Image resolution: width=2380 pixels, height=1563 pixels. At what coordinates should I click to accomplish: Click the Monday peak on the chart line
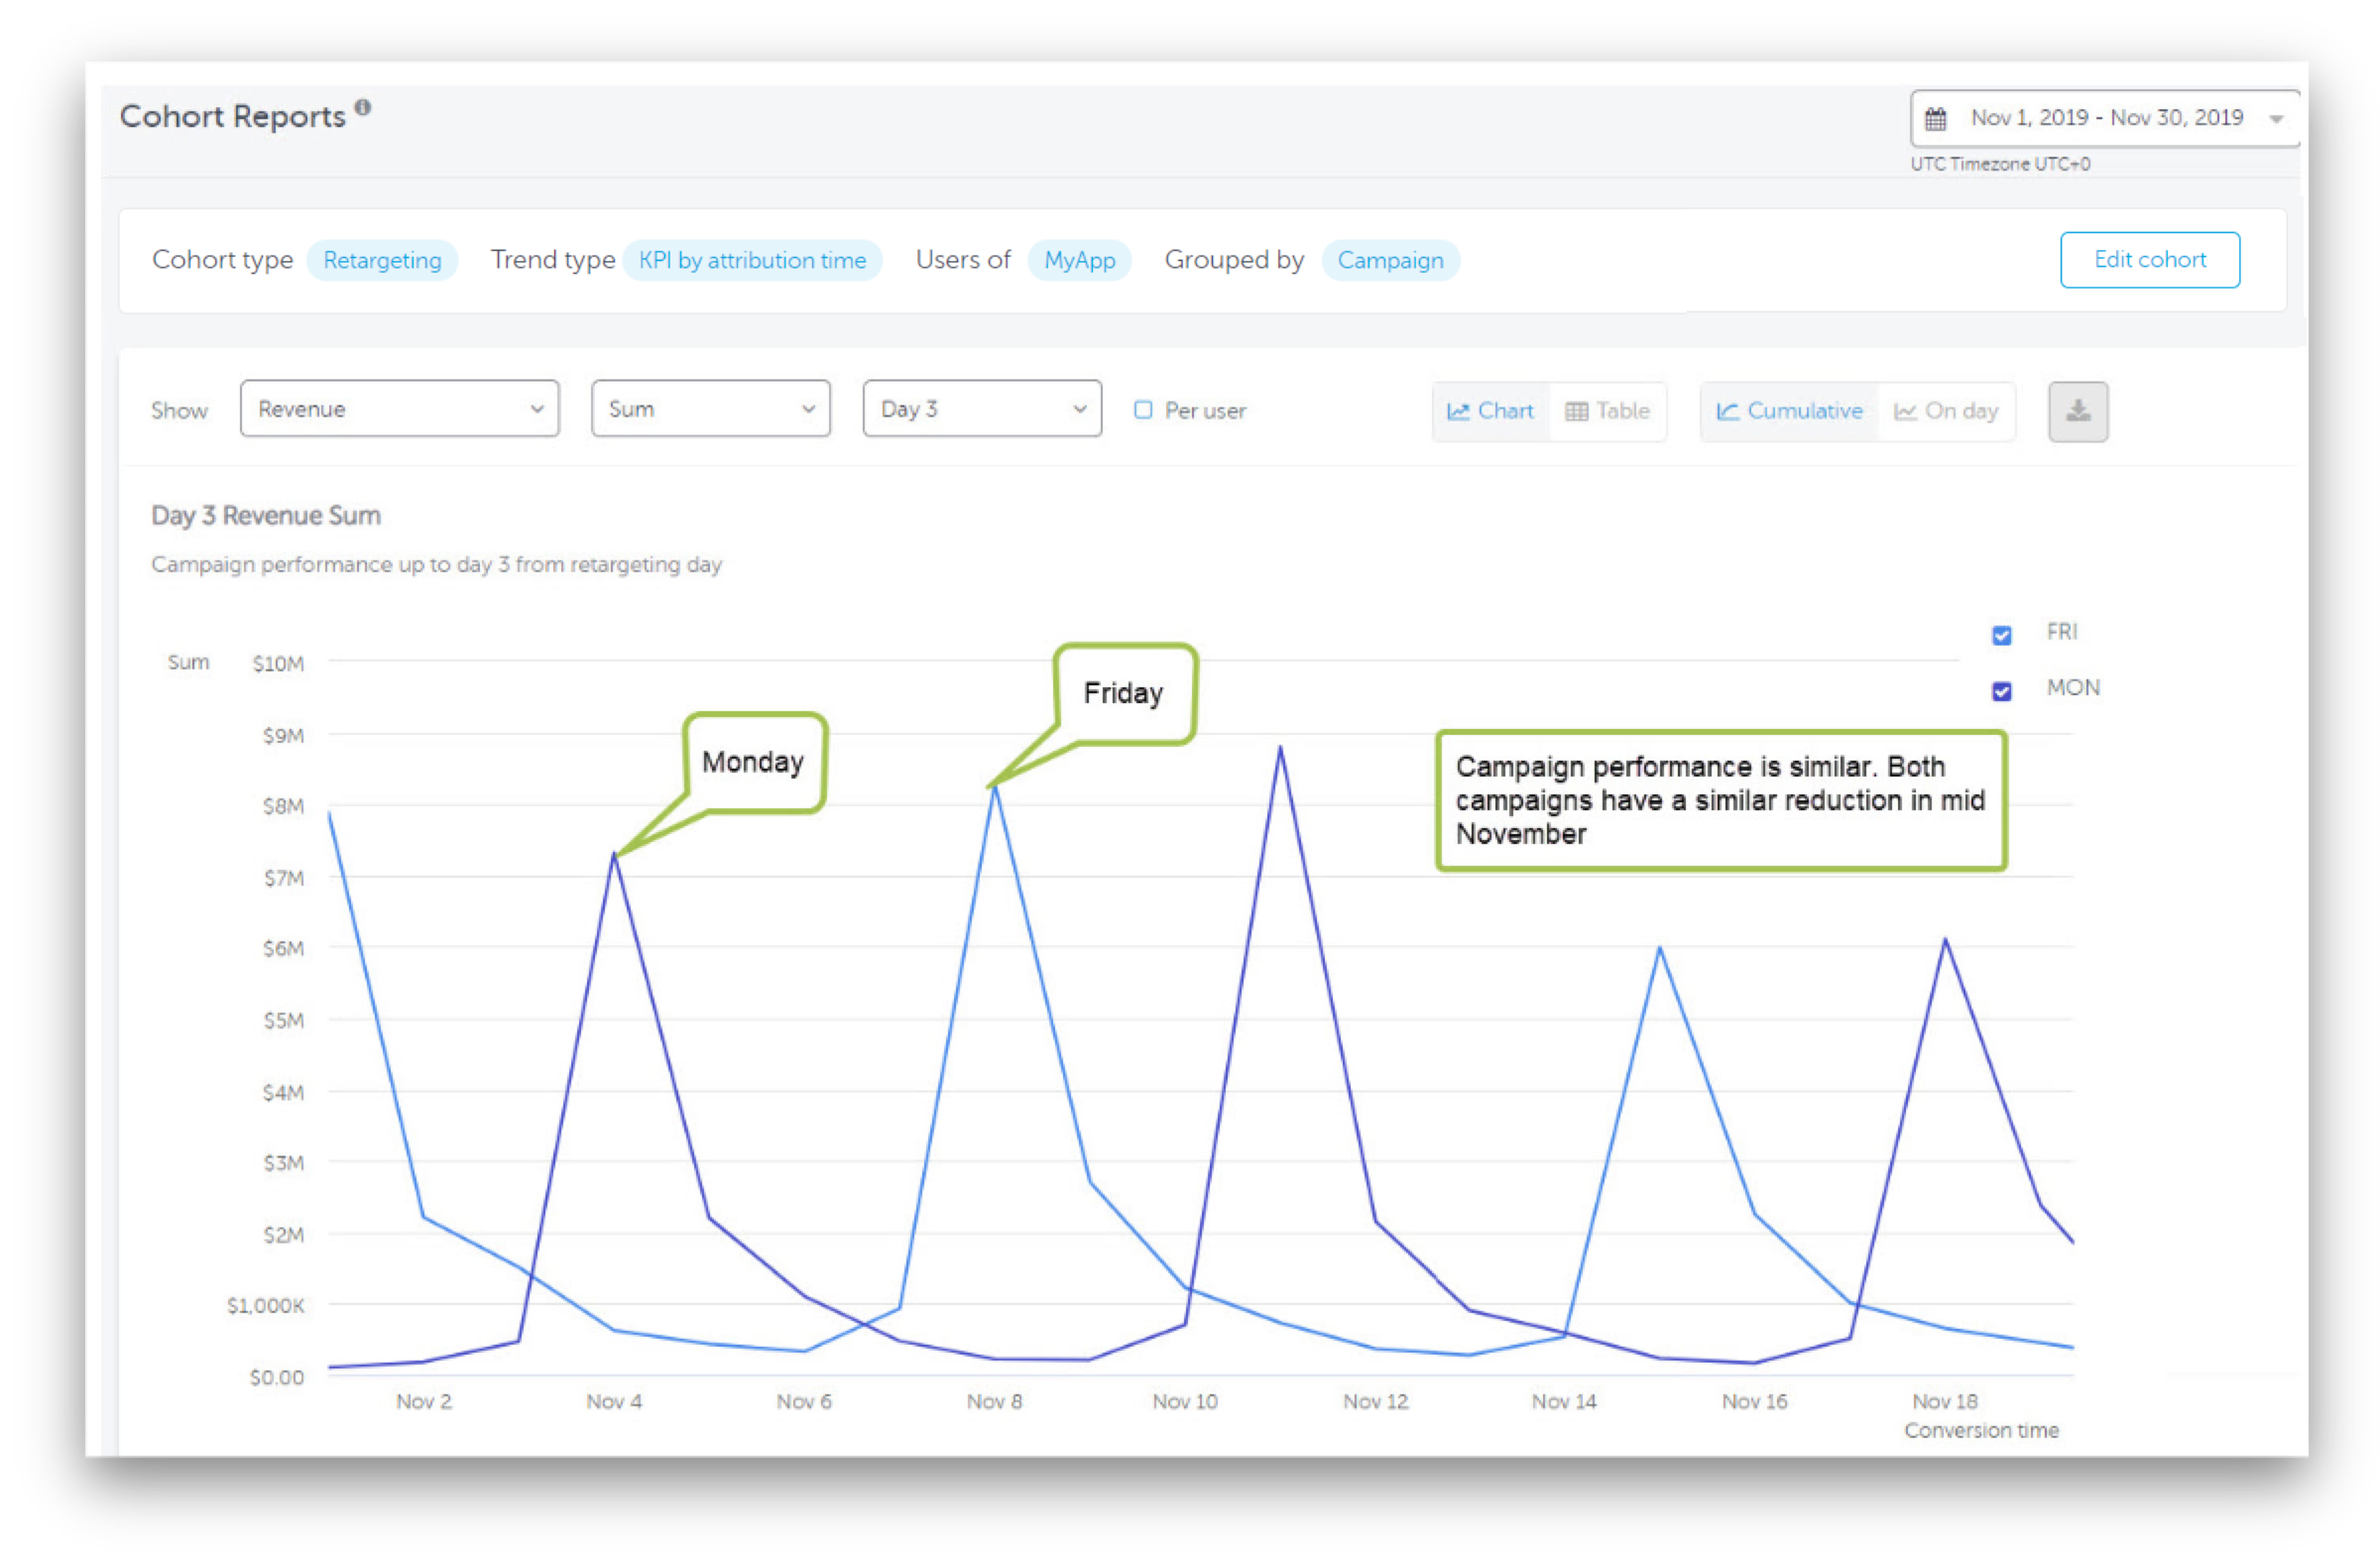coord(615,855)
